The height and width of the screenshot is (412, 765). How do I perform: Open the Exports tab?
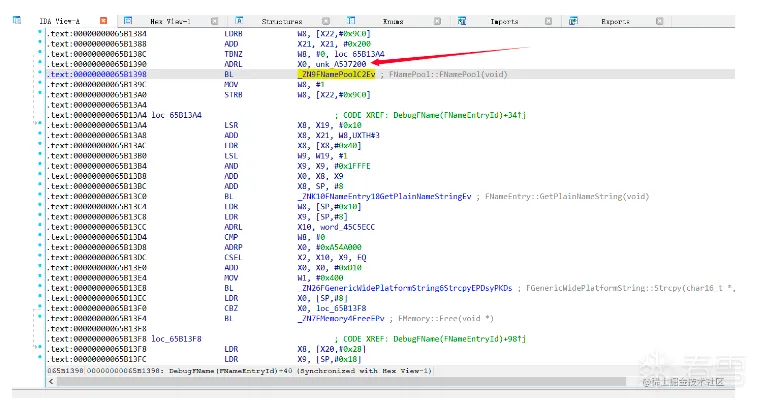tap(615, 21)
